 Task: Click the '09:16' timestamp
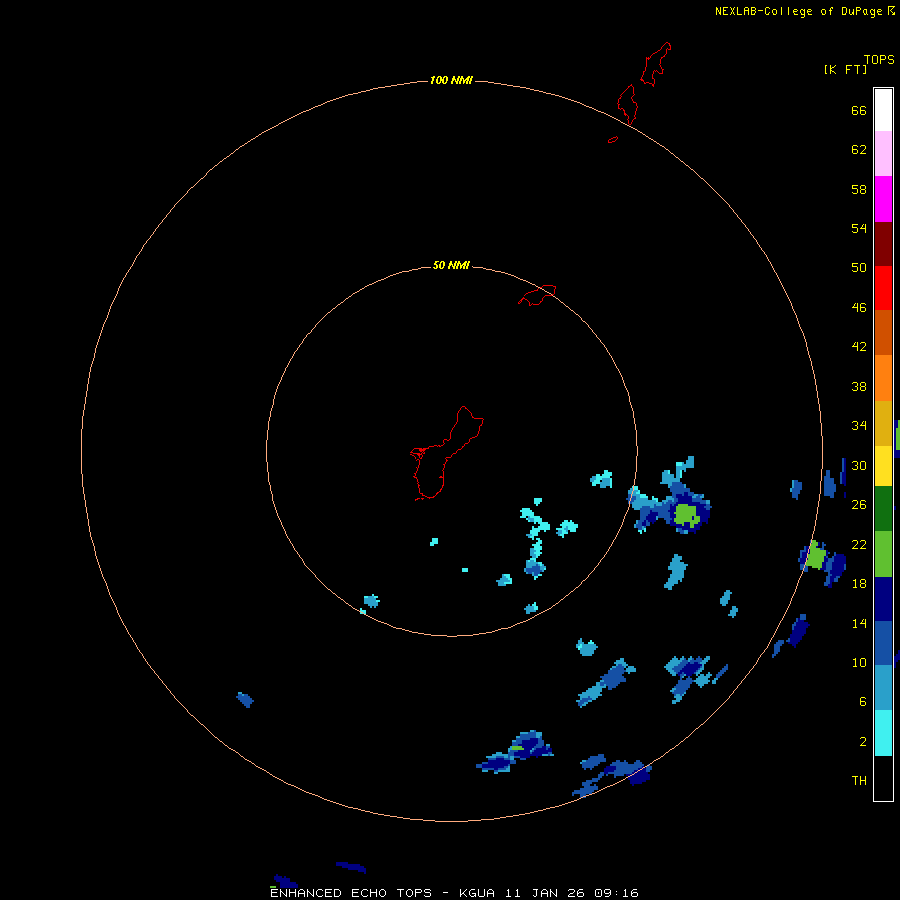[x=616, y=893]
